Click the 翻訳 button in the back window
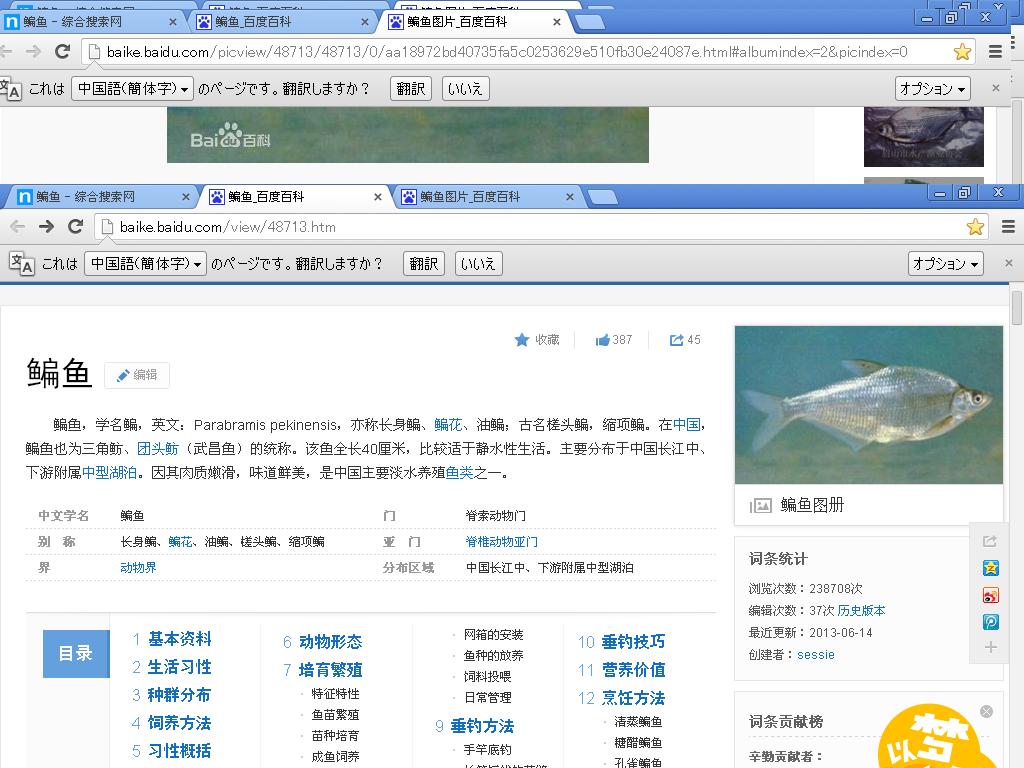Screen dimensions: 1024x768 (411, 89)
